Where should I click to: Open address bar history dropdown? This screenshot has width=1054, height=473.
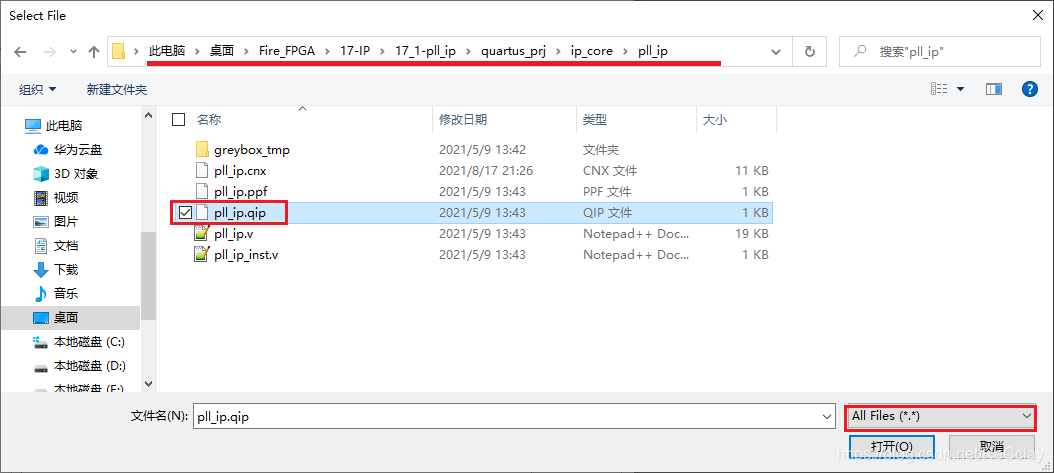point(776,52)
